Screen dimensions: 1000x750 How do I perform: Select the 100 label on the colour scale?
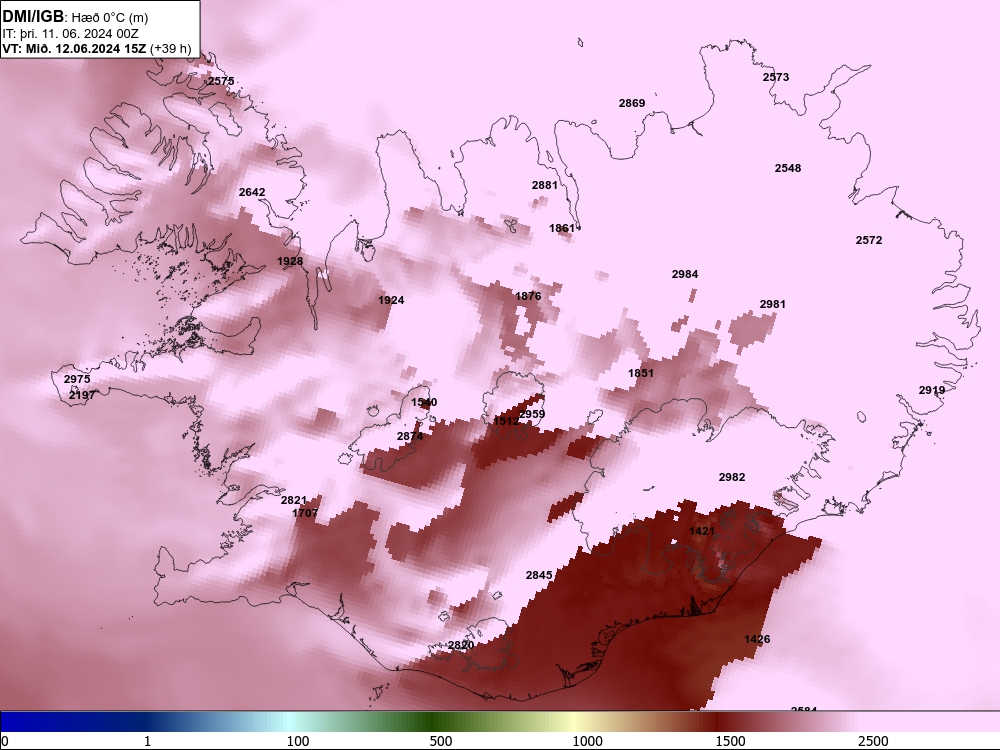[298, 741]
